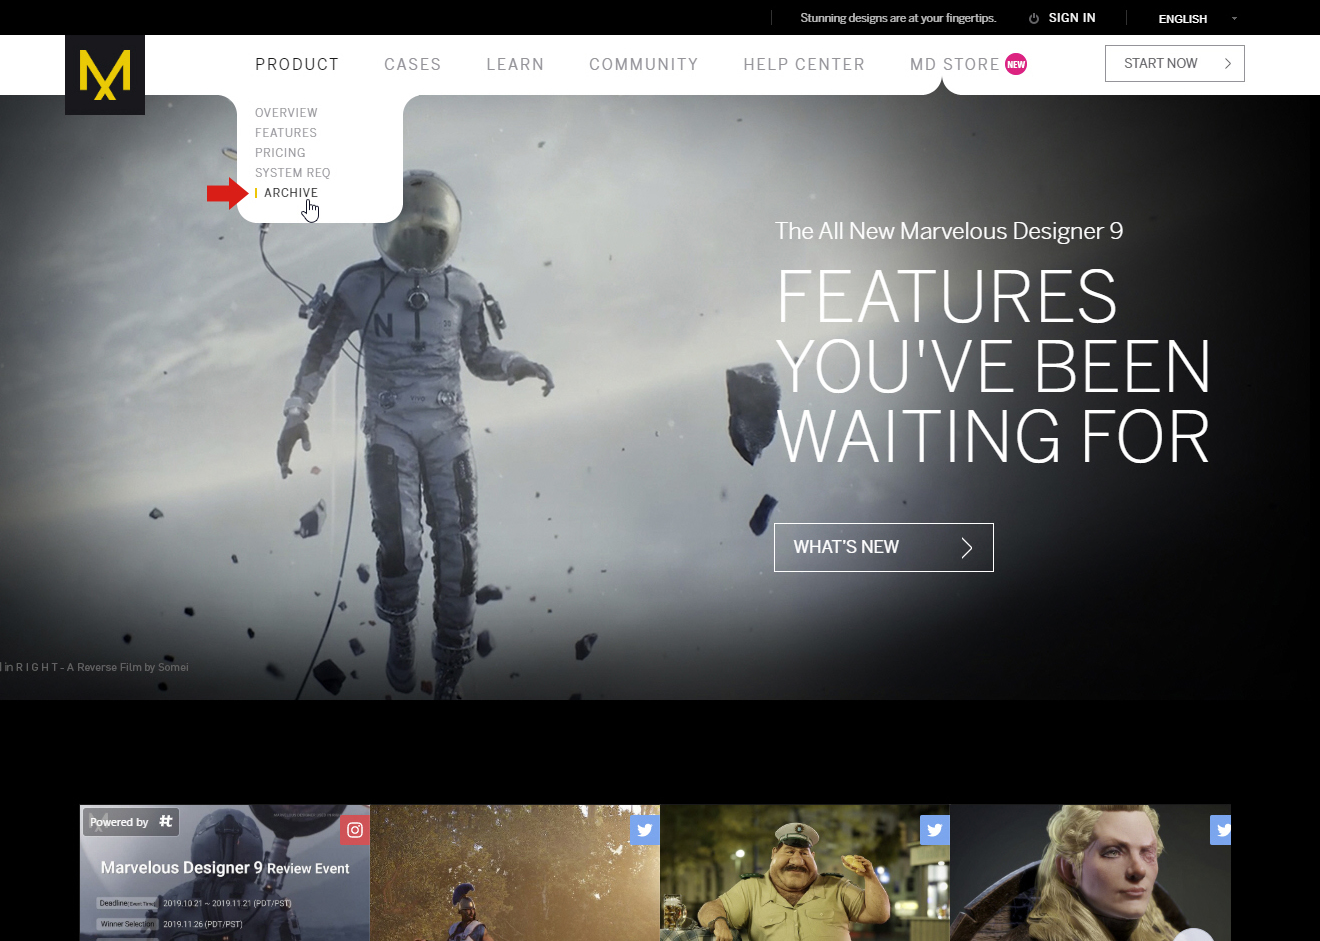
Task: Click the 'A Reverse Film by Somei' credit
Action: click(127, 667)
